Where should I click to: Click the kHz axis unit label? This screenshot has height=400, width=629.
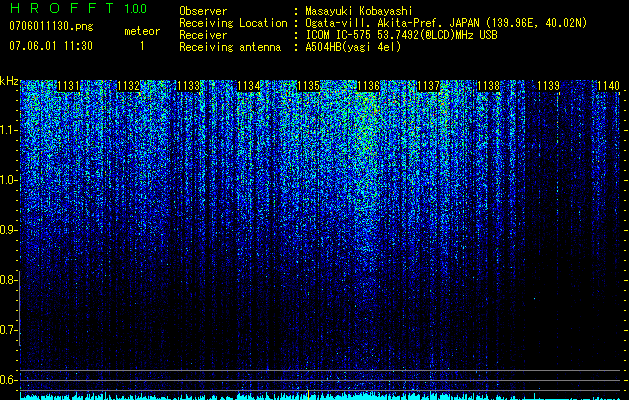tap(9, 81)
